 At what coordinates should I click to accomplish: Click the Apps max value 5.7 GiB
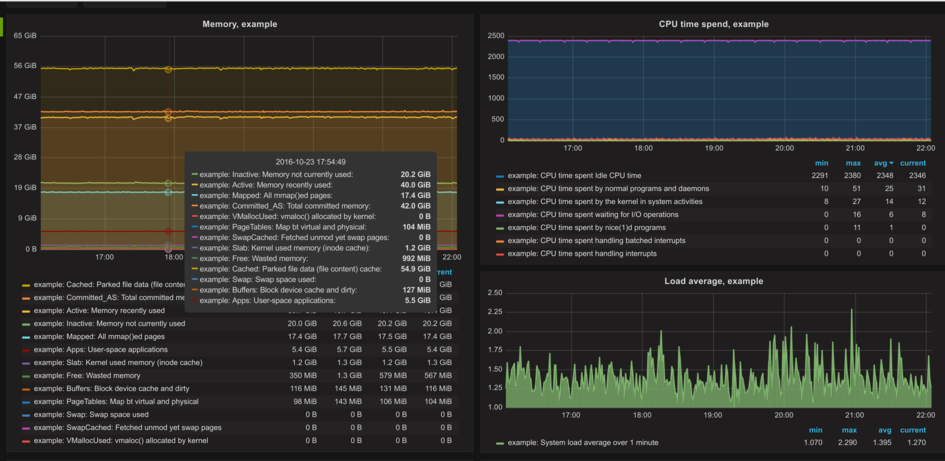tap(350, 350)
